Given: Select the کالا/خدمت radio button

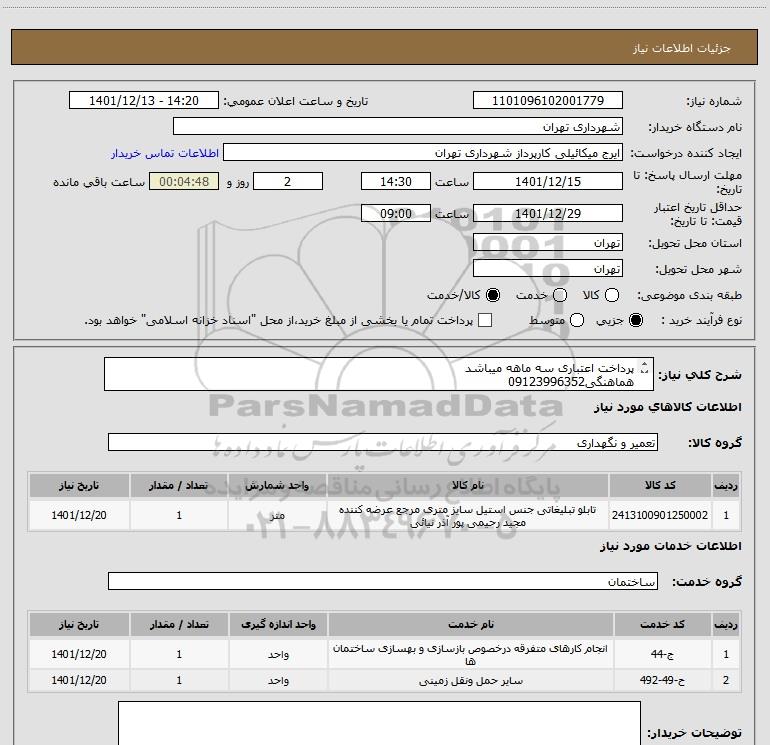Looking at the screenshot, I should (493, 295).
